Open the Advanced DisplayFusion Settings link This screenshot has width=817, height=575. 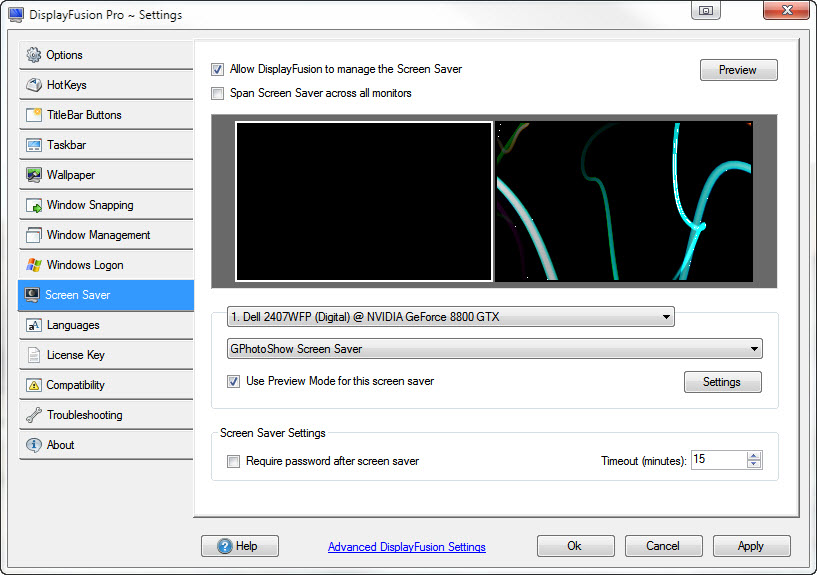coord(406,547)
